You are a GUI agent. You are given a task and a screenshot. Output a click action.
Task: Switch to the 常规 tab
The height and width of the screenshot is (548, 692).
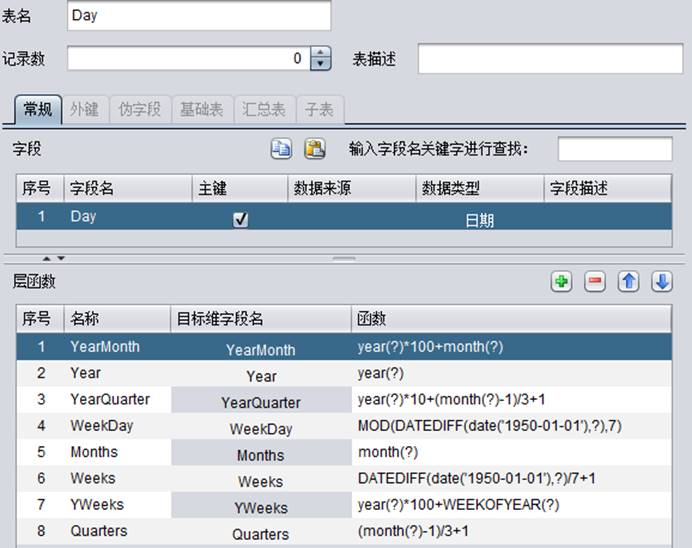point(38,109)
